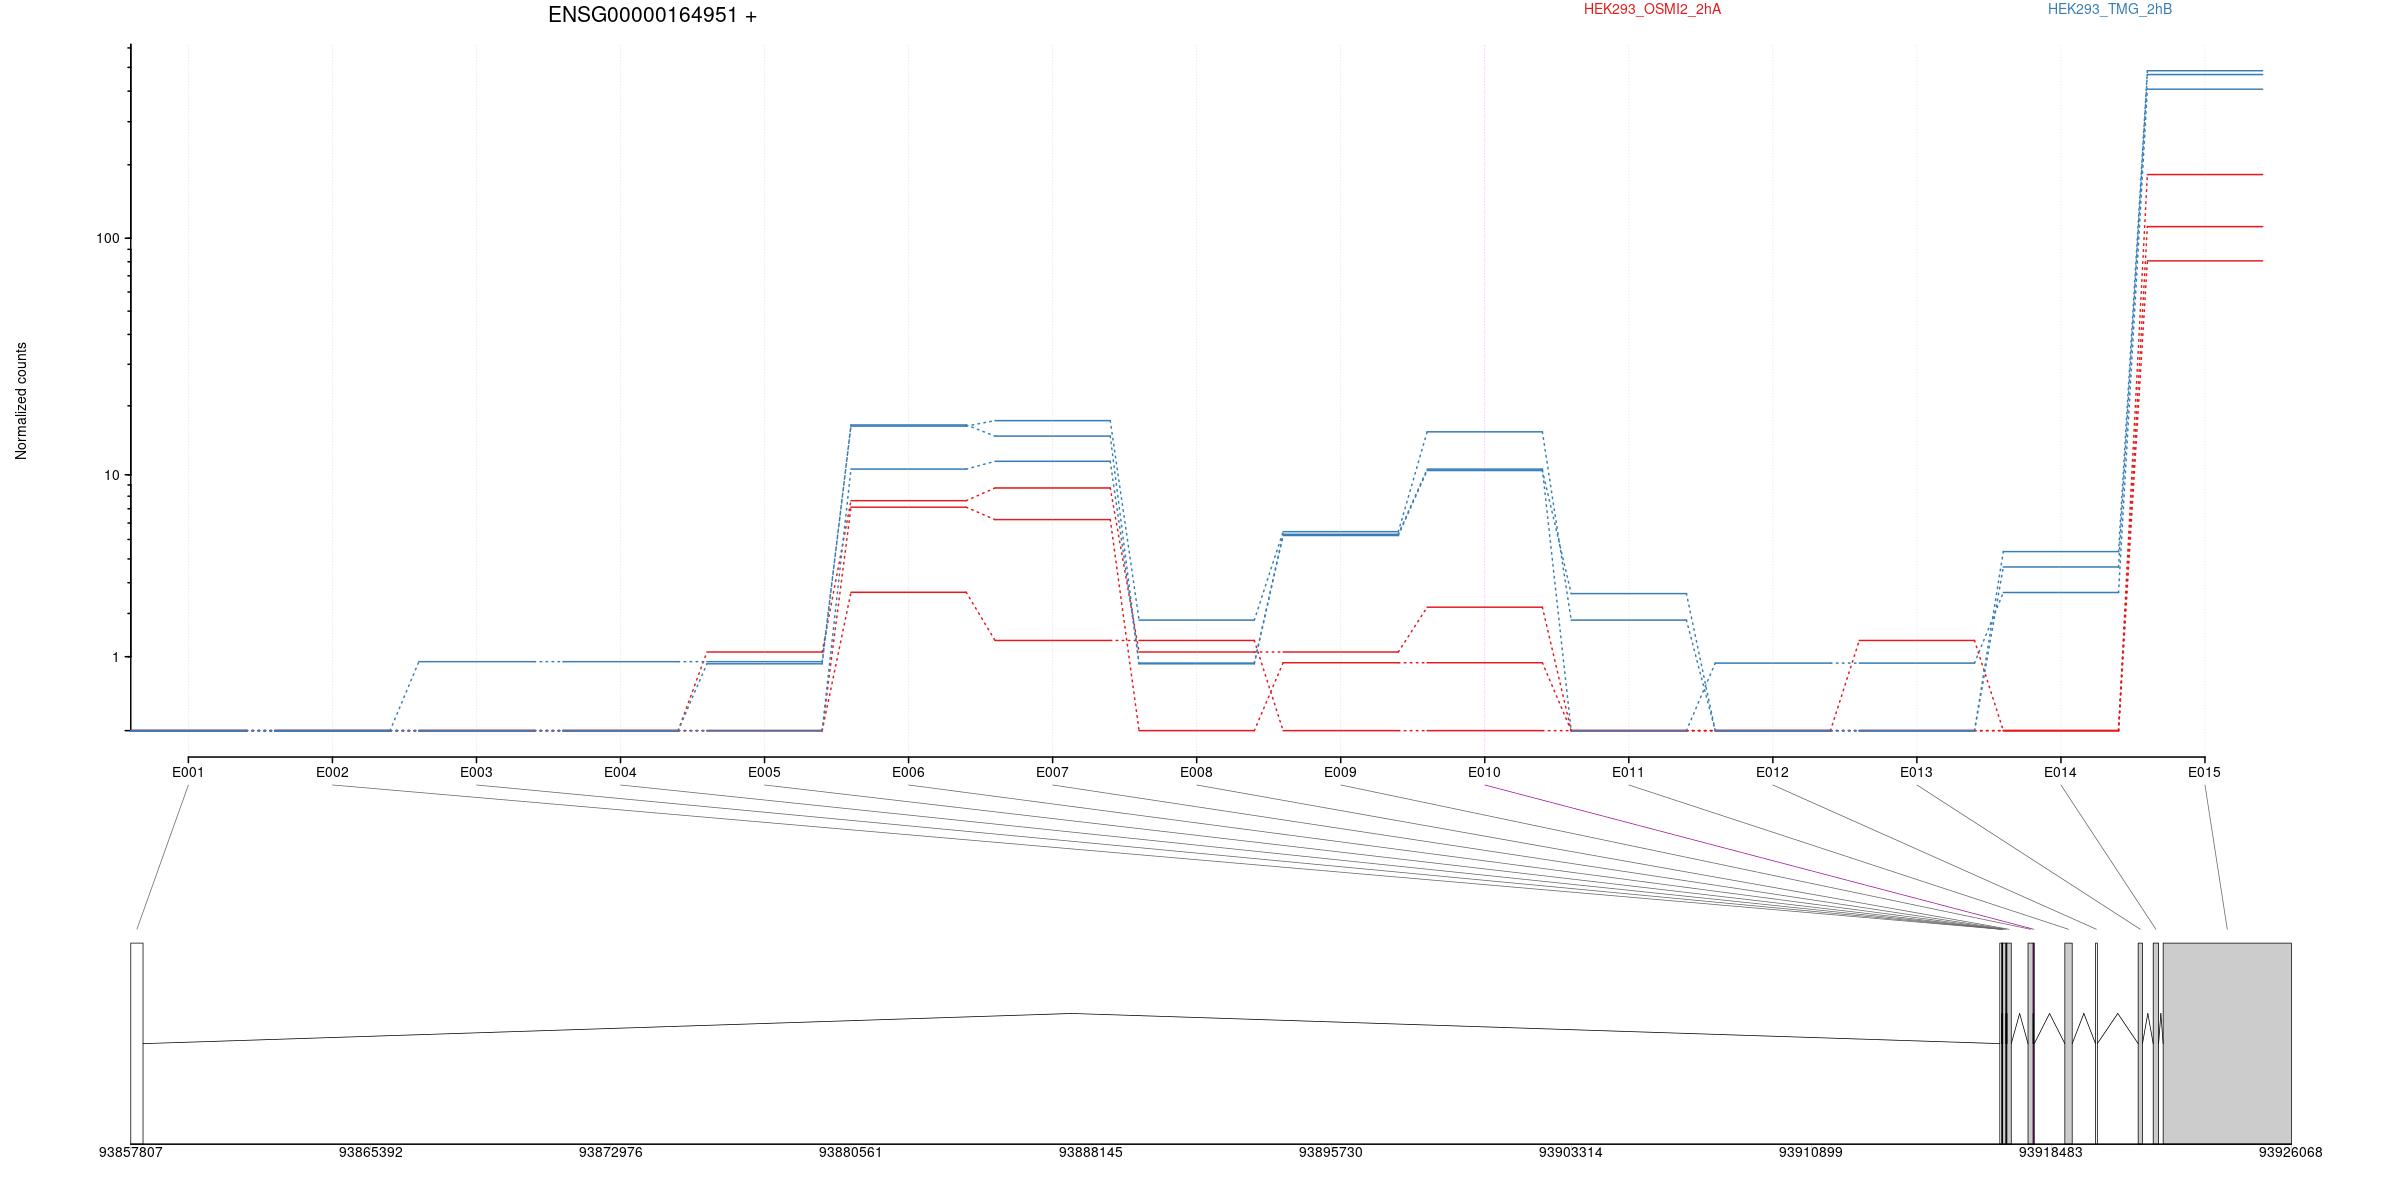Click genomic coordinate 93872976
The width and height of the screenshot is (2400, 1200).
coord(611,1152)
